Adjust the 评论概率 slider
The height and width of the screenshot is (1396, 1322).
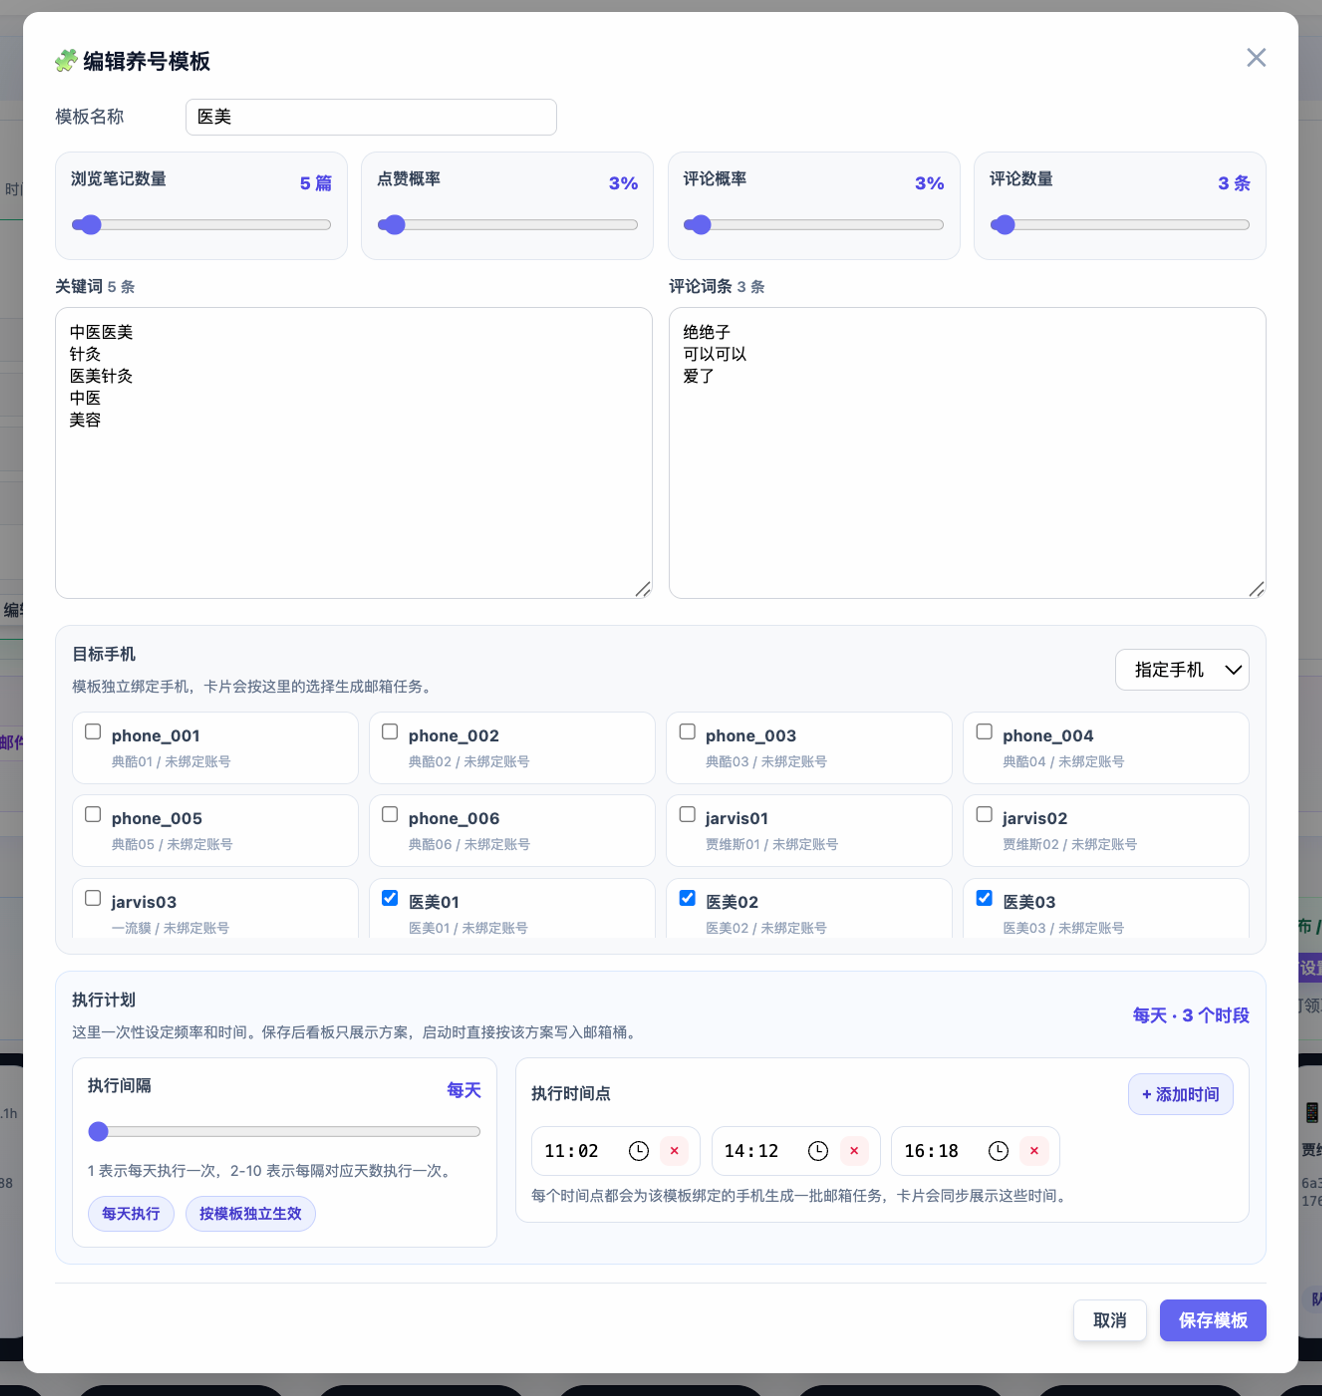click(814, 225)
